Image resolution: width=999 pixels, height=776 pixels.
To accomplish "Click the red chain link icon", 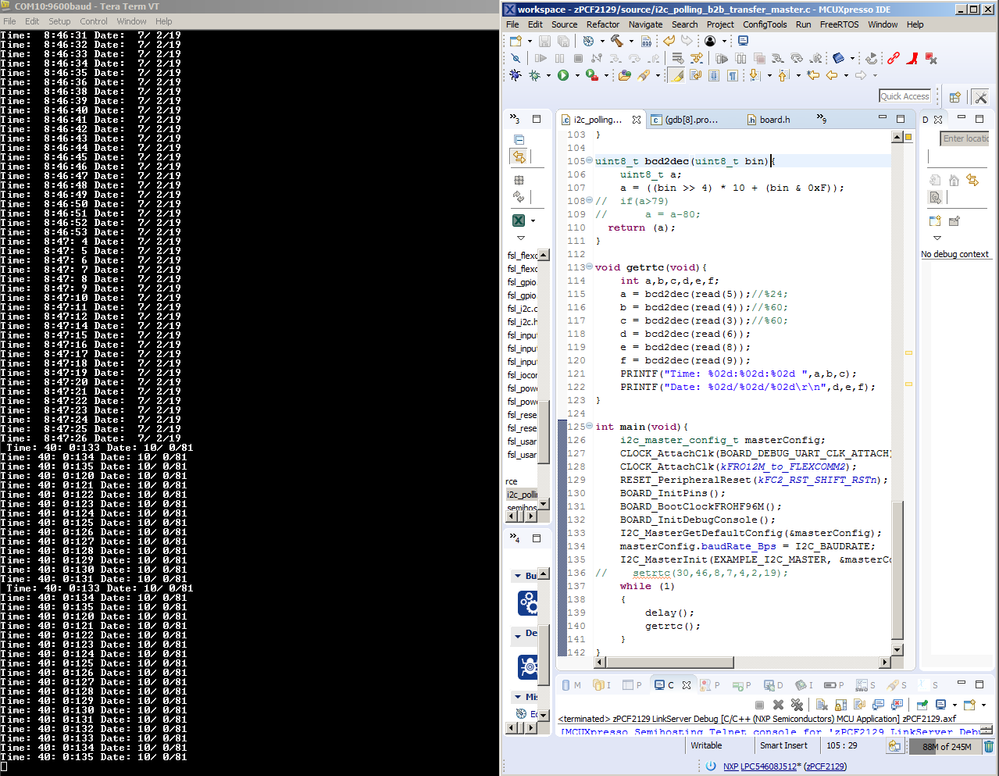I will pyautogui.click(x=893, y=59).
